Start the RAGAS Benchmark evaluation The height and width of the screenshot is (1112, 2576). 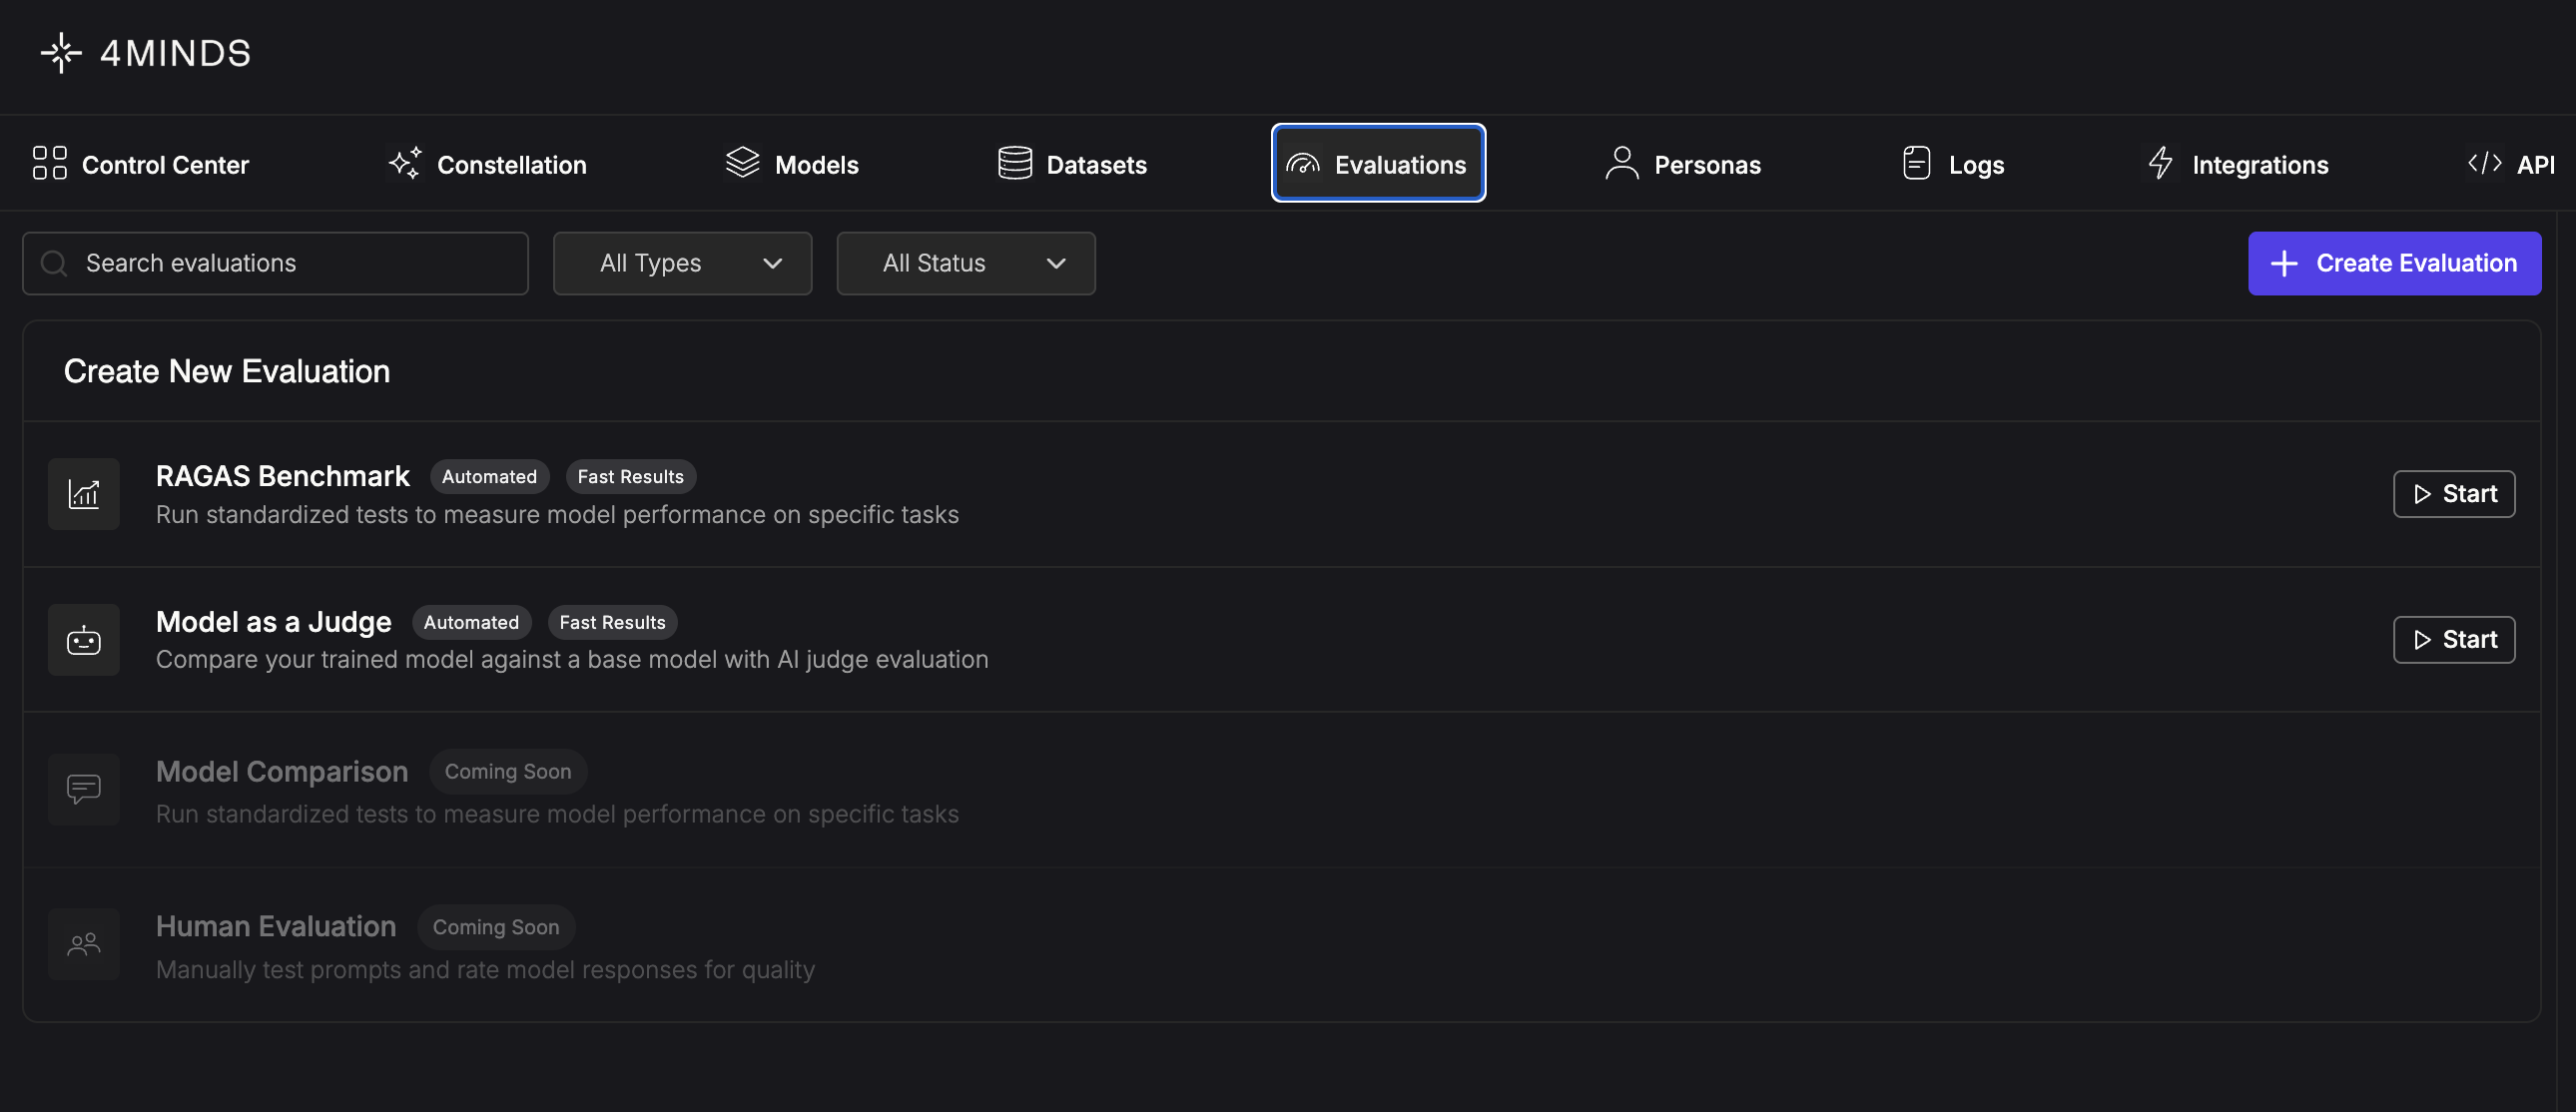pyautogui.click(x=2454, y=494)
